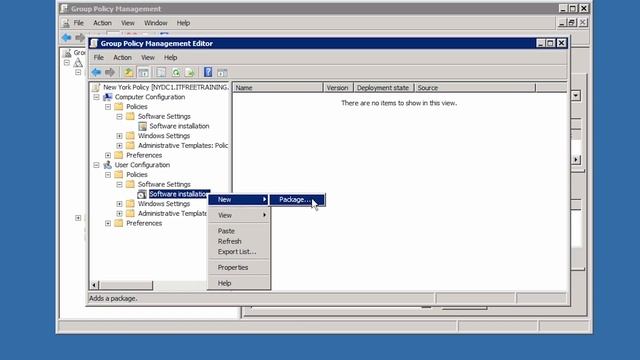The image size is (640, 360).
Task: Expand Preferences under Computer Configuration
Action: pyautogui.click(x=108, y=156)
